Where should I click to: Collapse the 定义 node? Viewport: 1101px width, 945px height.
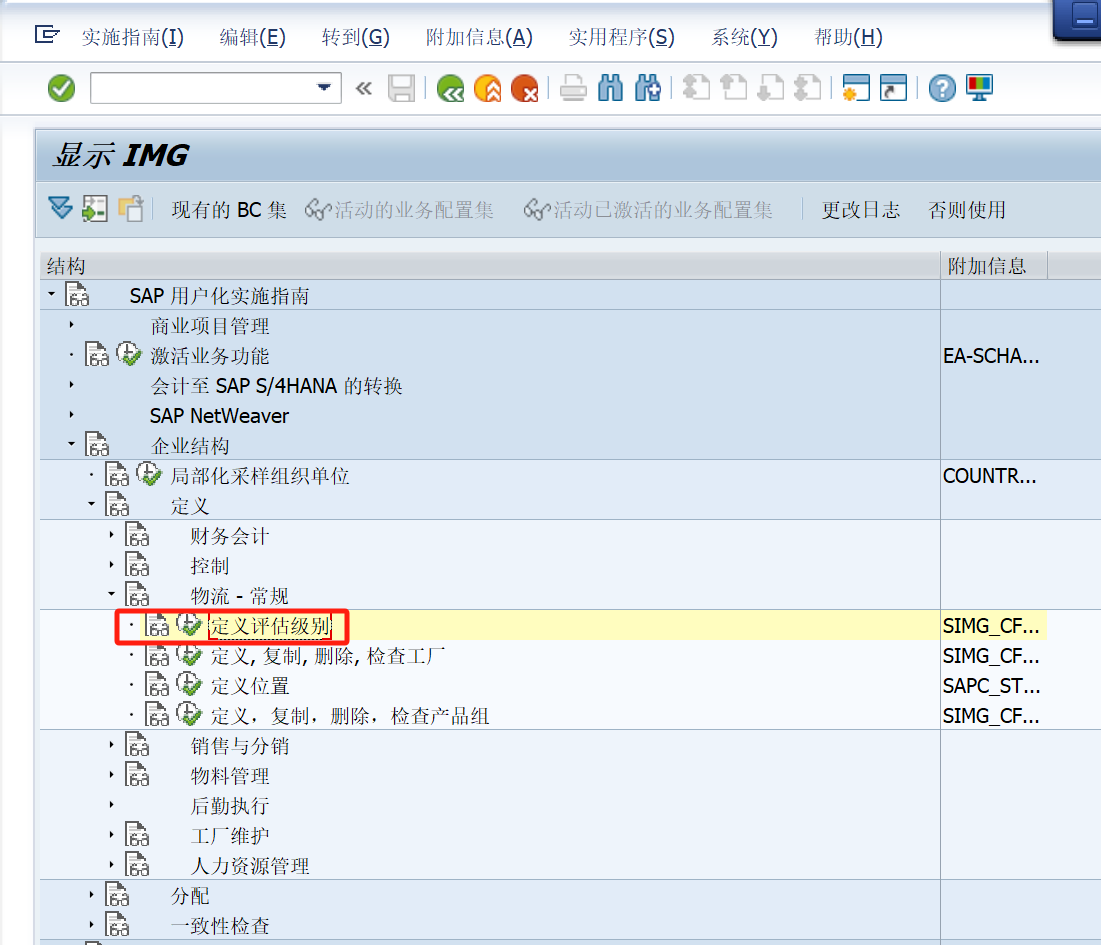(91, 504)
